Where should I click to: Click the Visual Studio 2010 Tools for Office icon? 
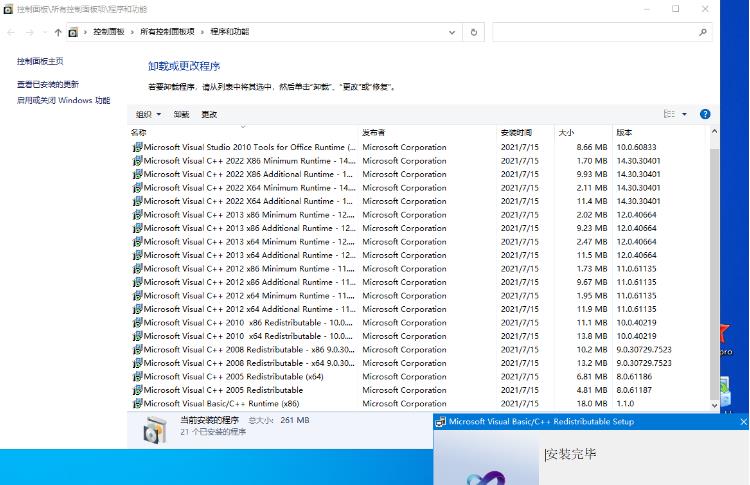coord(137,147)
